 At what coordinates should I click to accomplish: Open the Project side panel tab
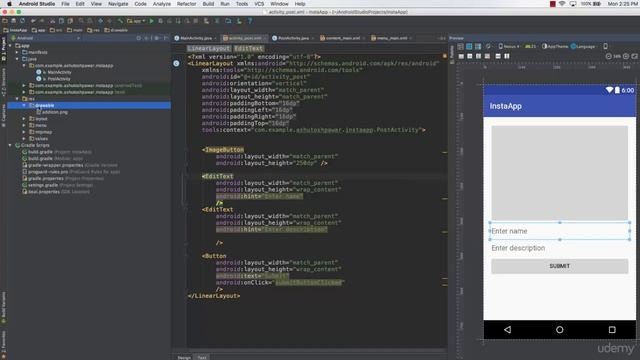[4, 49]
